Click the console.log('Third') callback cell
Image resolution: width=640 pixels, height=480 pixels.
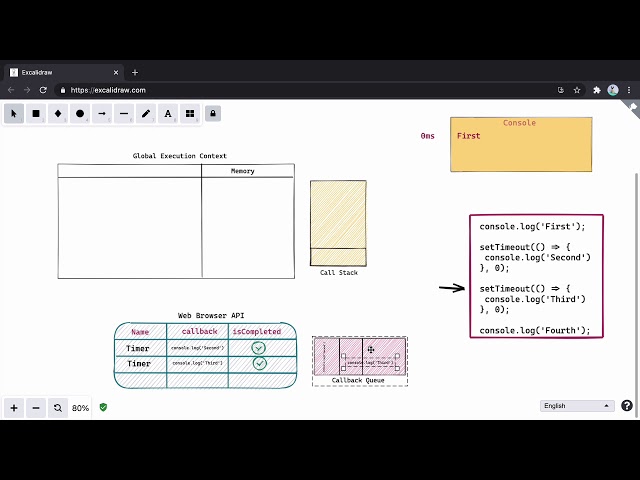point(198,363)
